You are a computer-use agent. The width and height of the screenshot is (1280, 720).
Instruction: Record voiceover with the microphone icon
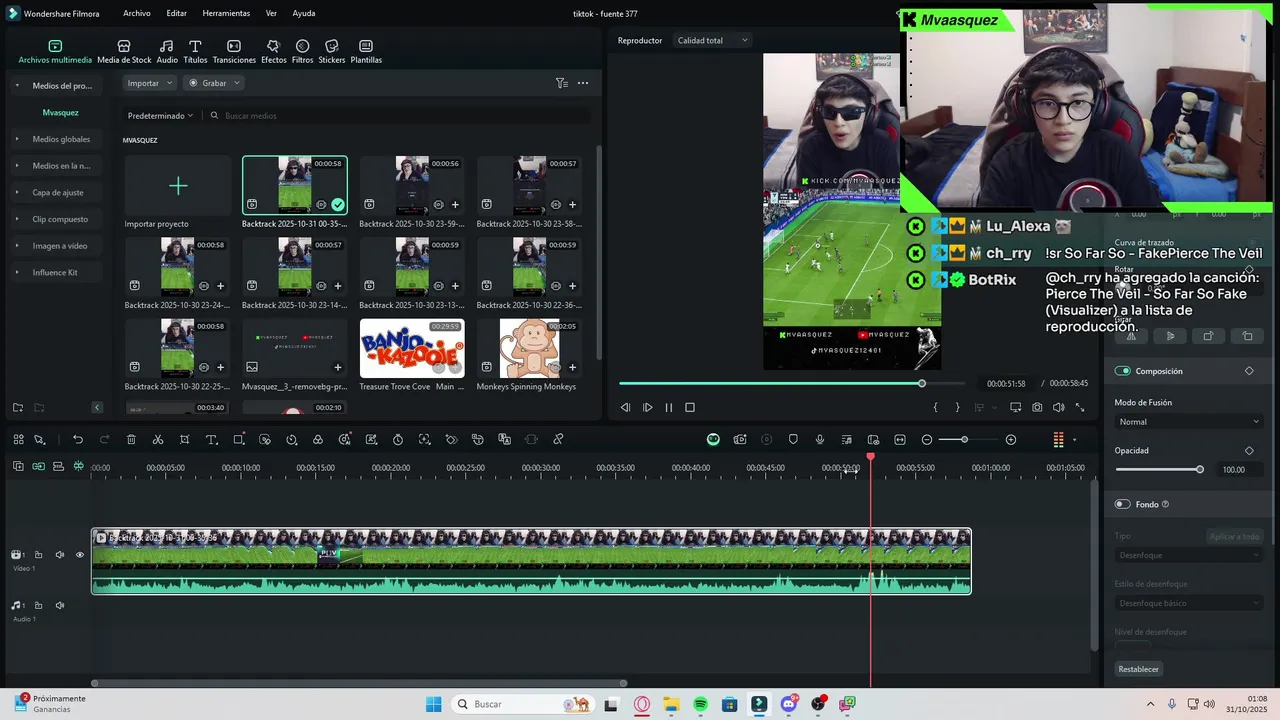820,439
